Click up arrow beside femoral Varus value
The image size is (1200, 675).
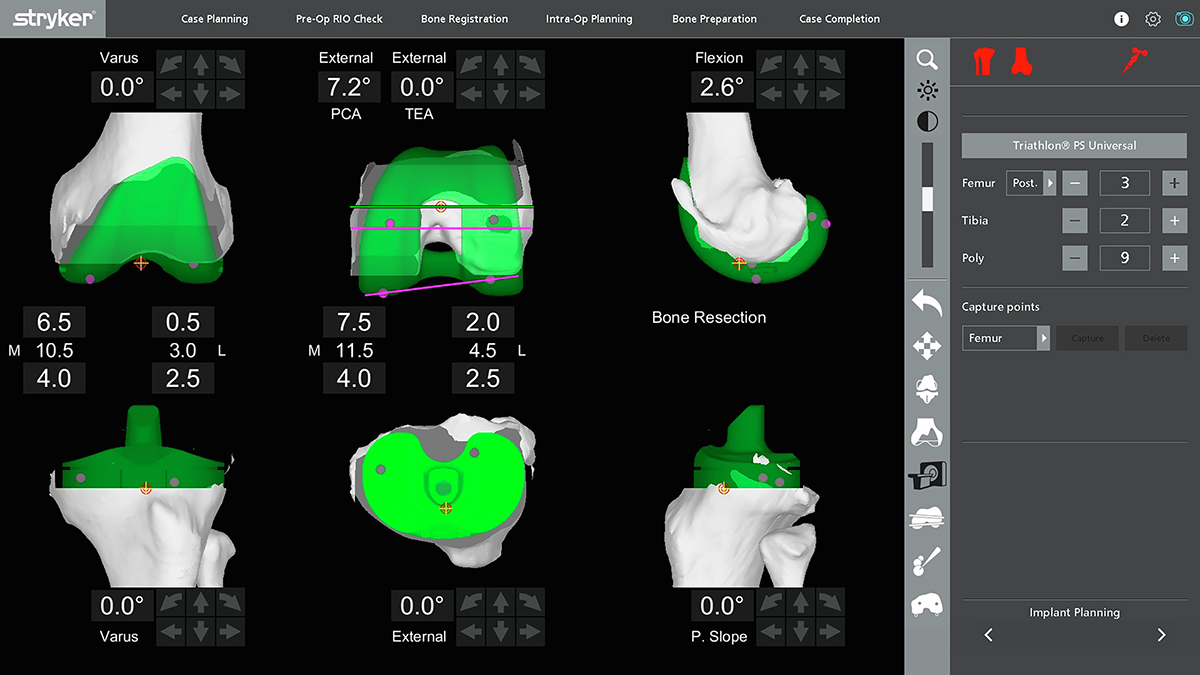pos(201,65)
